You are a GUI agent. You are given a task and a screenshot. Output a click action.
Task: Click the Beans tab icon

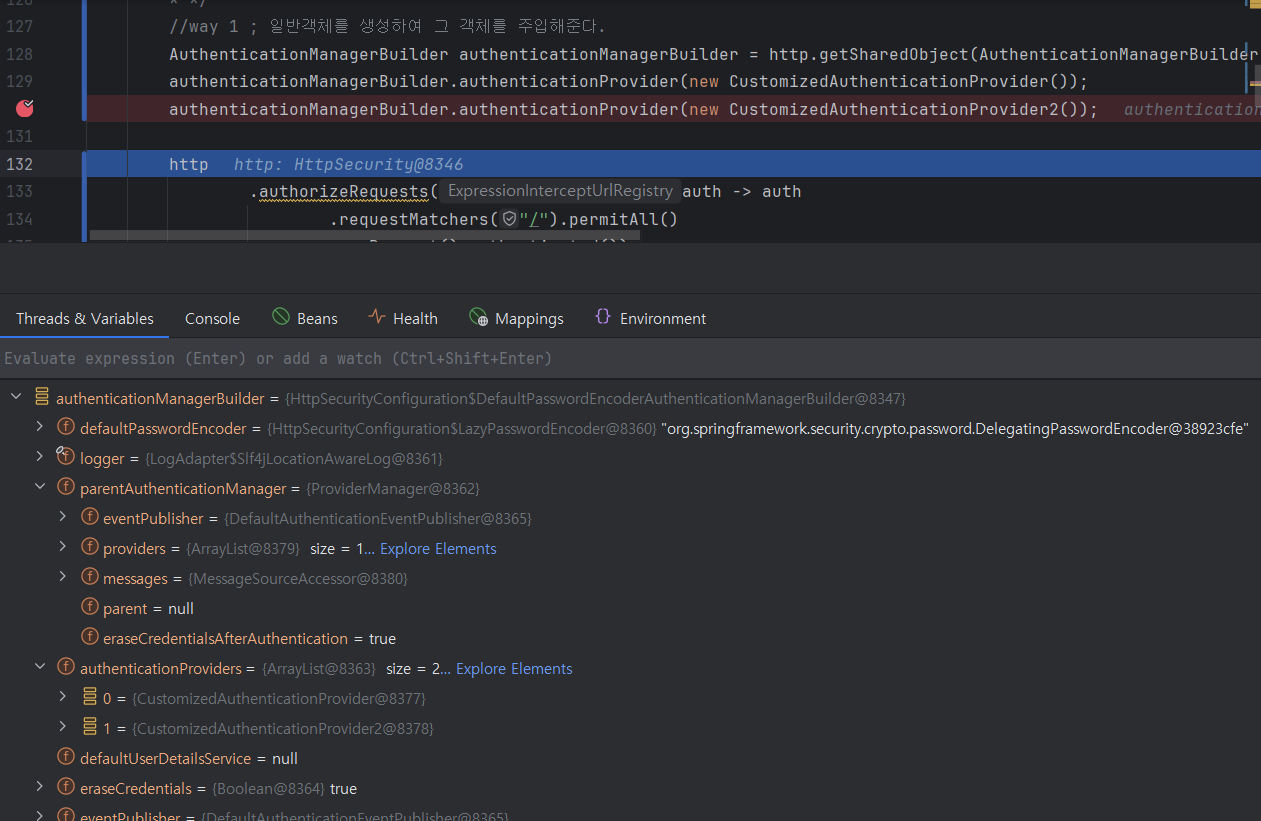point(281,317)
